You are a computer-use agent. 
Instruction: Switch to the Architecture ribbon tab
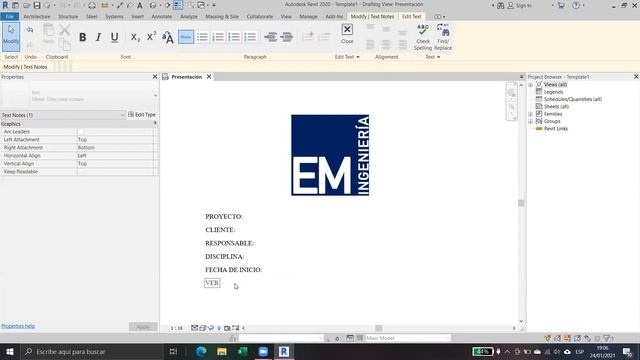[x=37, y=17]
